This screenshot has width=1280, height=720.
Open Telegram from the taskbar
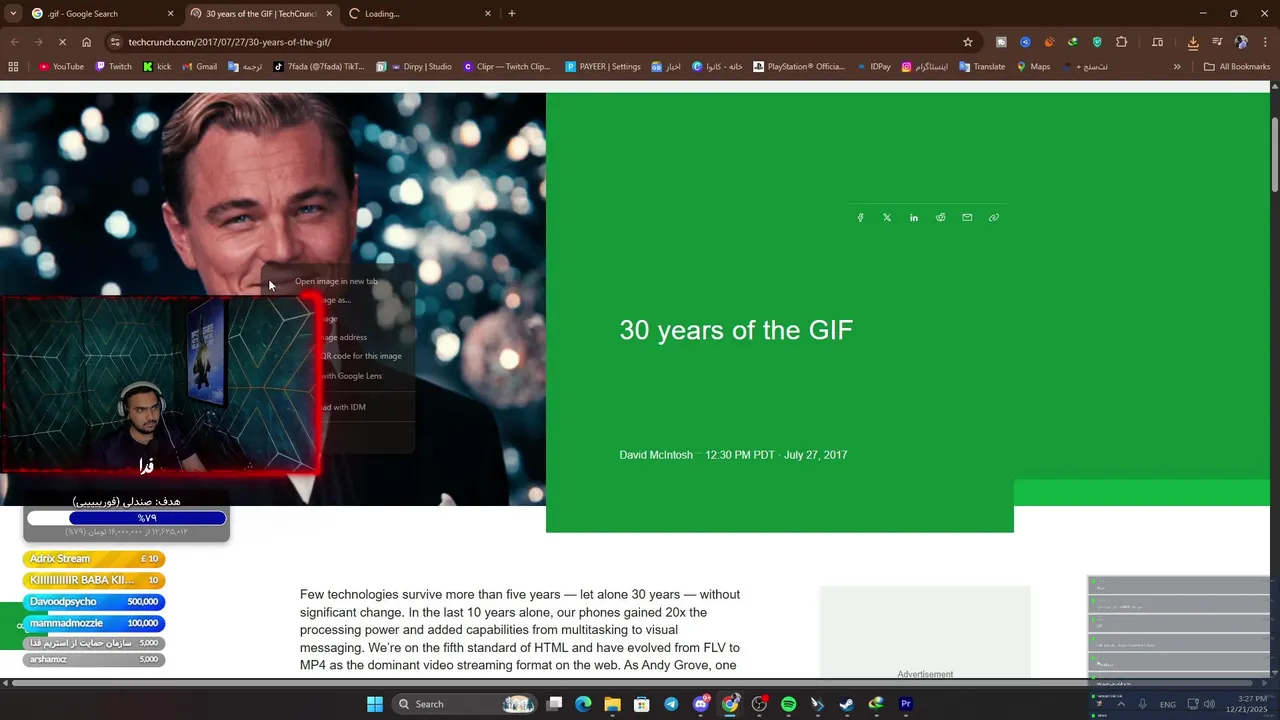pyautogui.click(x=671, y=704)
